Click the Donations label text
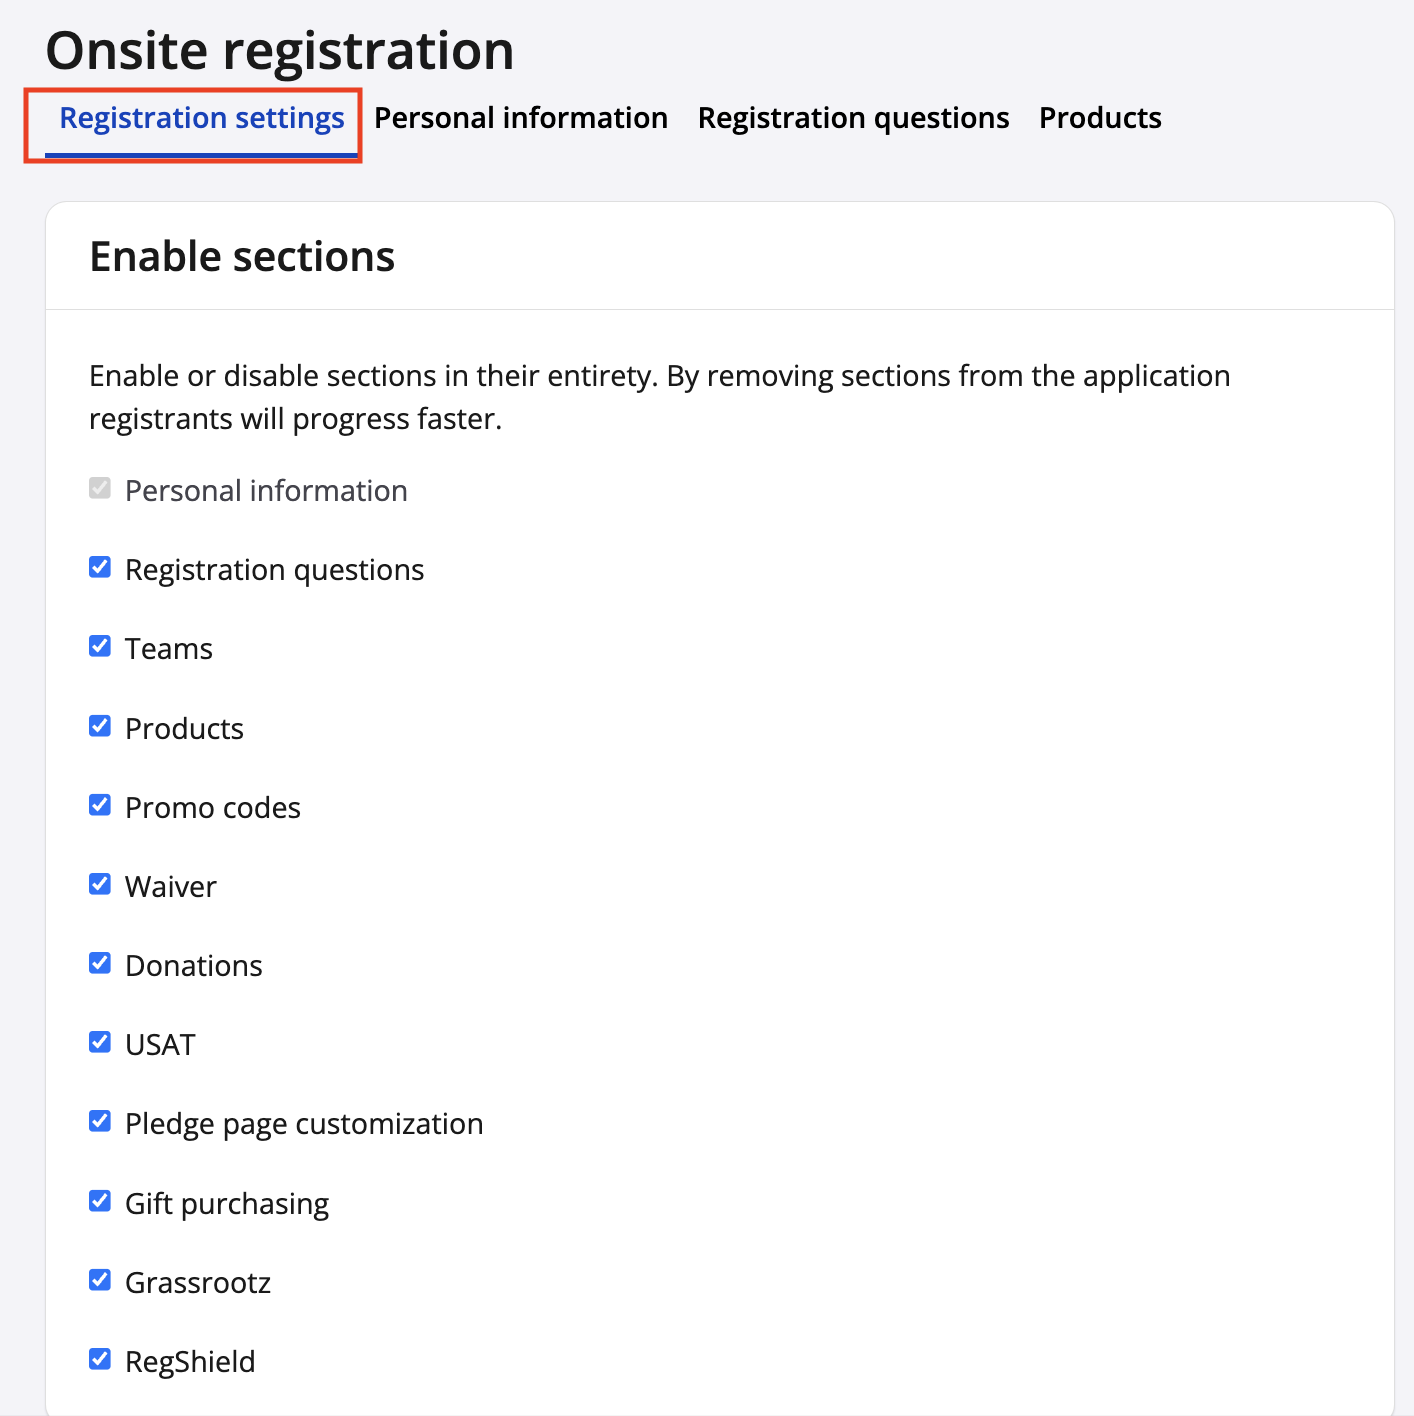The width and height of the screenshot is (1414, 1416). pyautogui.click(x=193, y=966)
